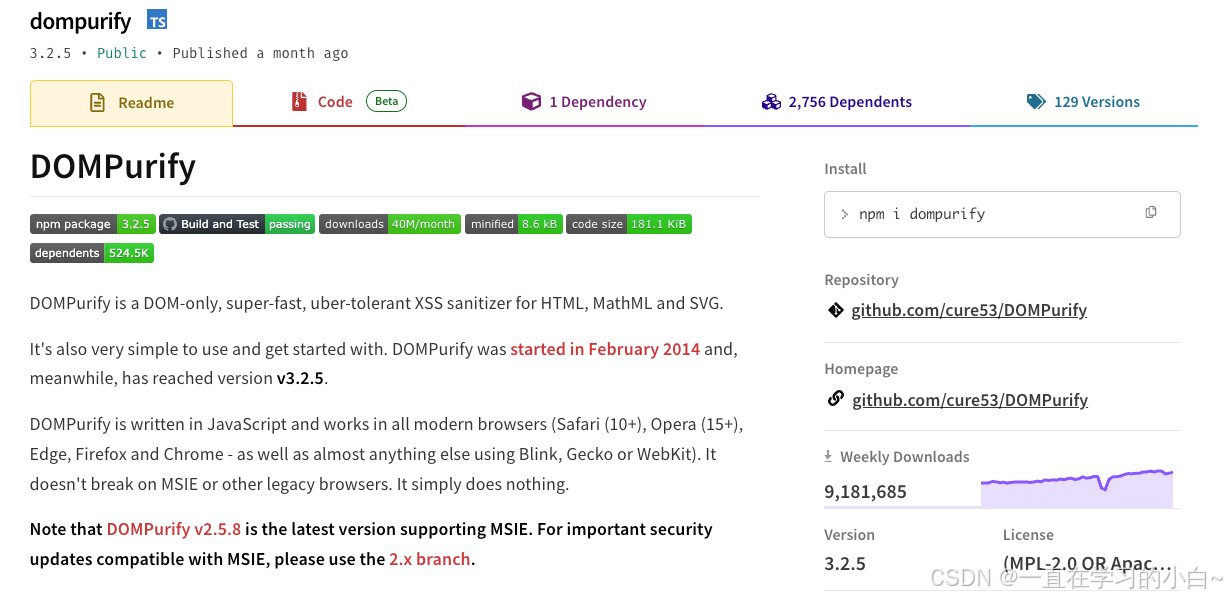
Task: Click the weekly downloads sparkline chart
Action: pyautogui.click(x=1077, y=488)
